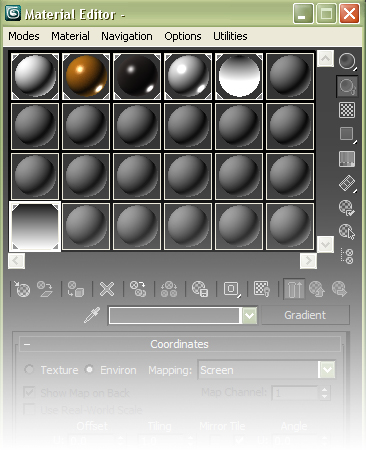Screen dimensions: 366x450
Task: Click Assign Material to Selection icon
Action: coord(76,289)
